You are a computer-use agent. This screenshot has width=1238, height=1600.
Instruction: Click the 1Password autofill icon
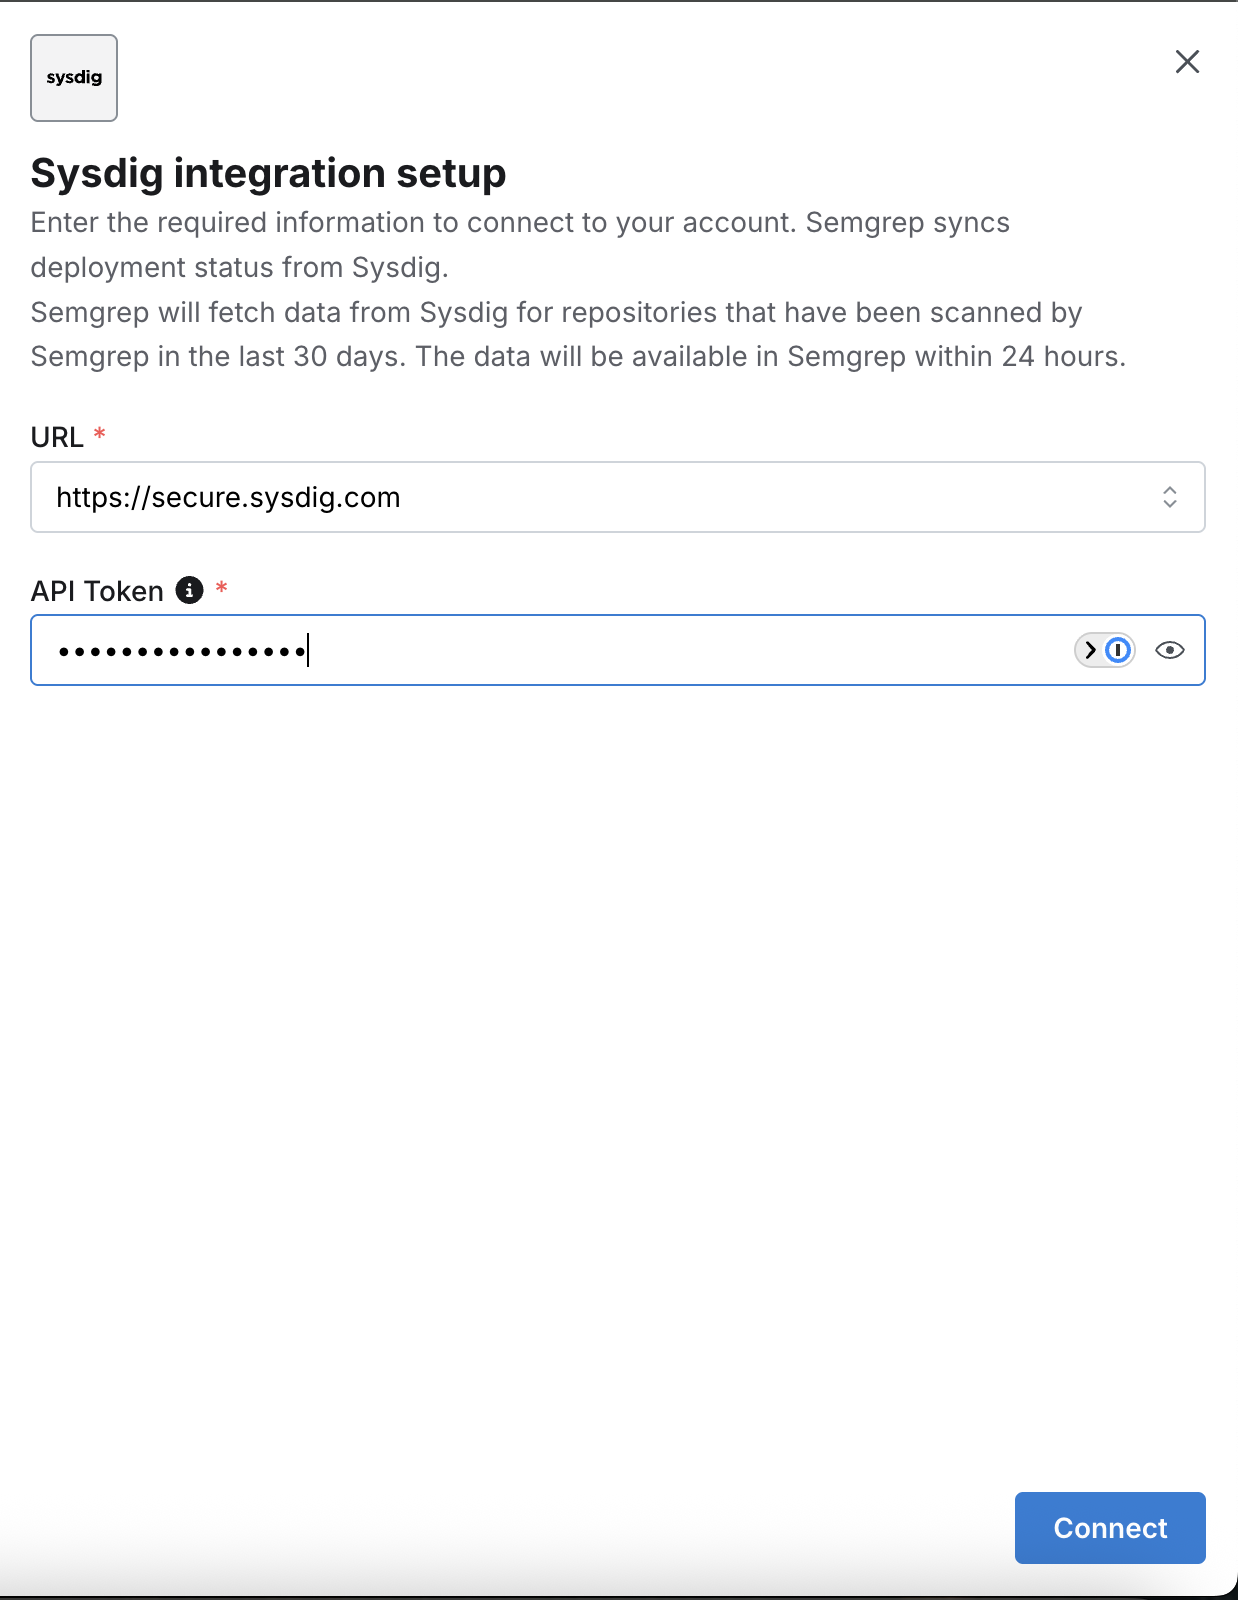1117,650
